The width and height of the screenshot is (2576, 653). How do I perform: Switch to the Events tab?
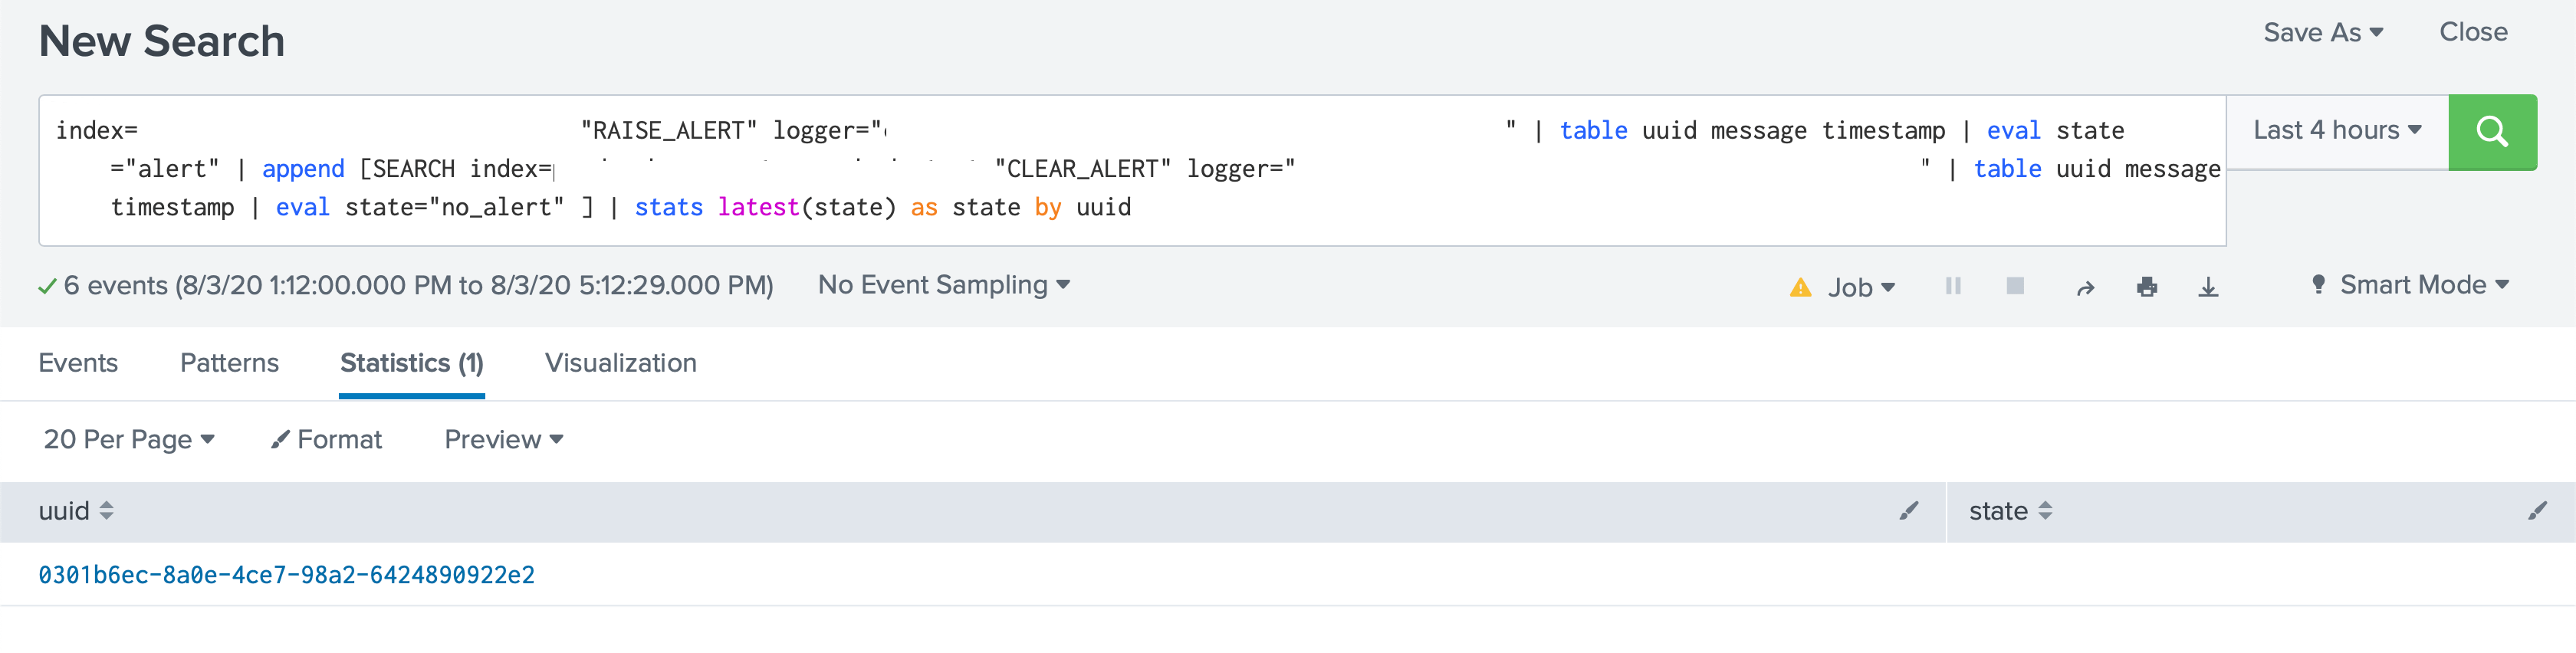pyautogui.click(x=78, y=363)
